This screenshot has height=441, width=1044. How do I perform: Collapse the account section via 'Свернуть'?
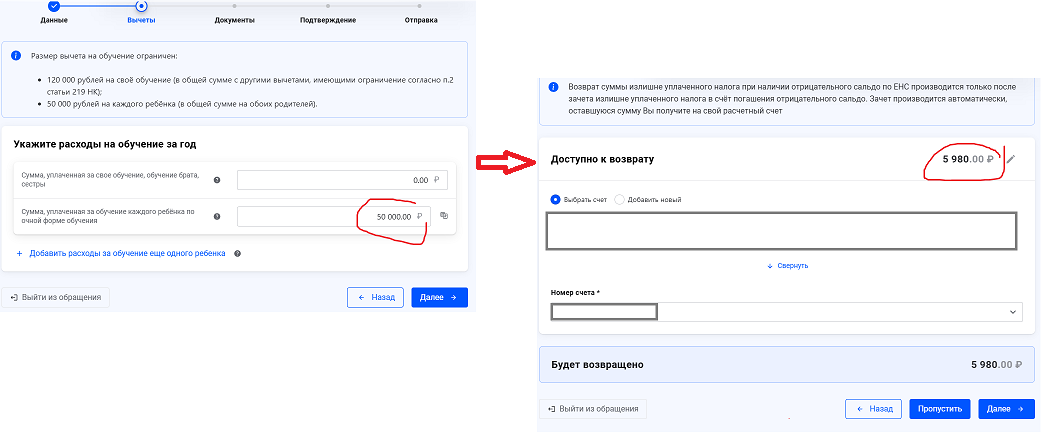click(x=788, y=266)
